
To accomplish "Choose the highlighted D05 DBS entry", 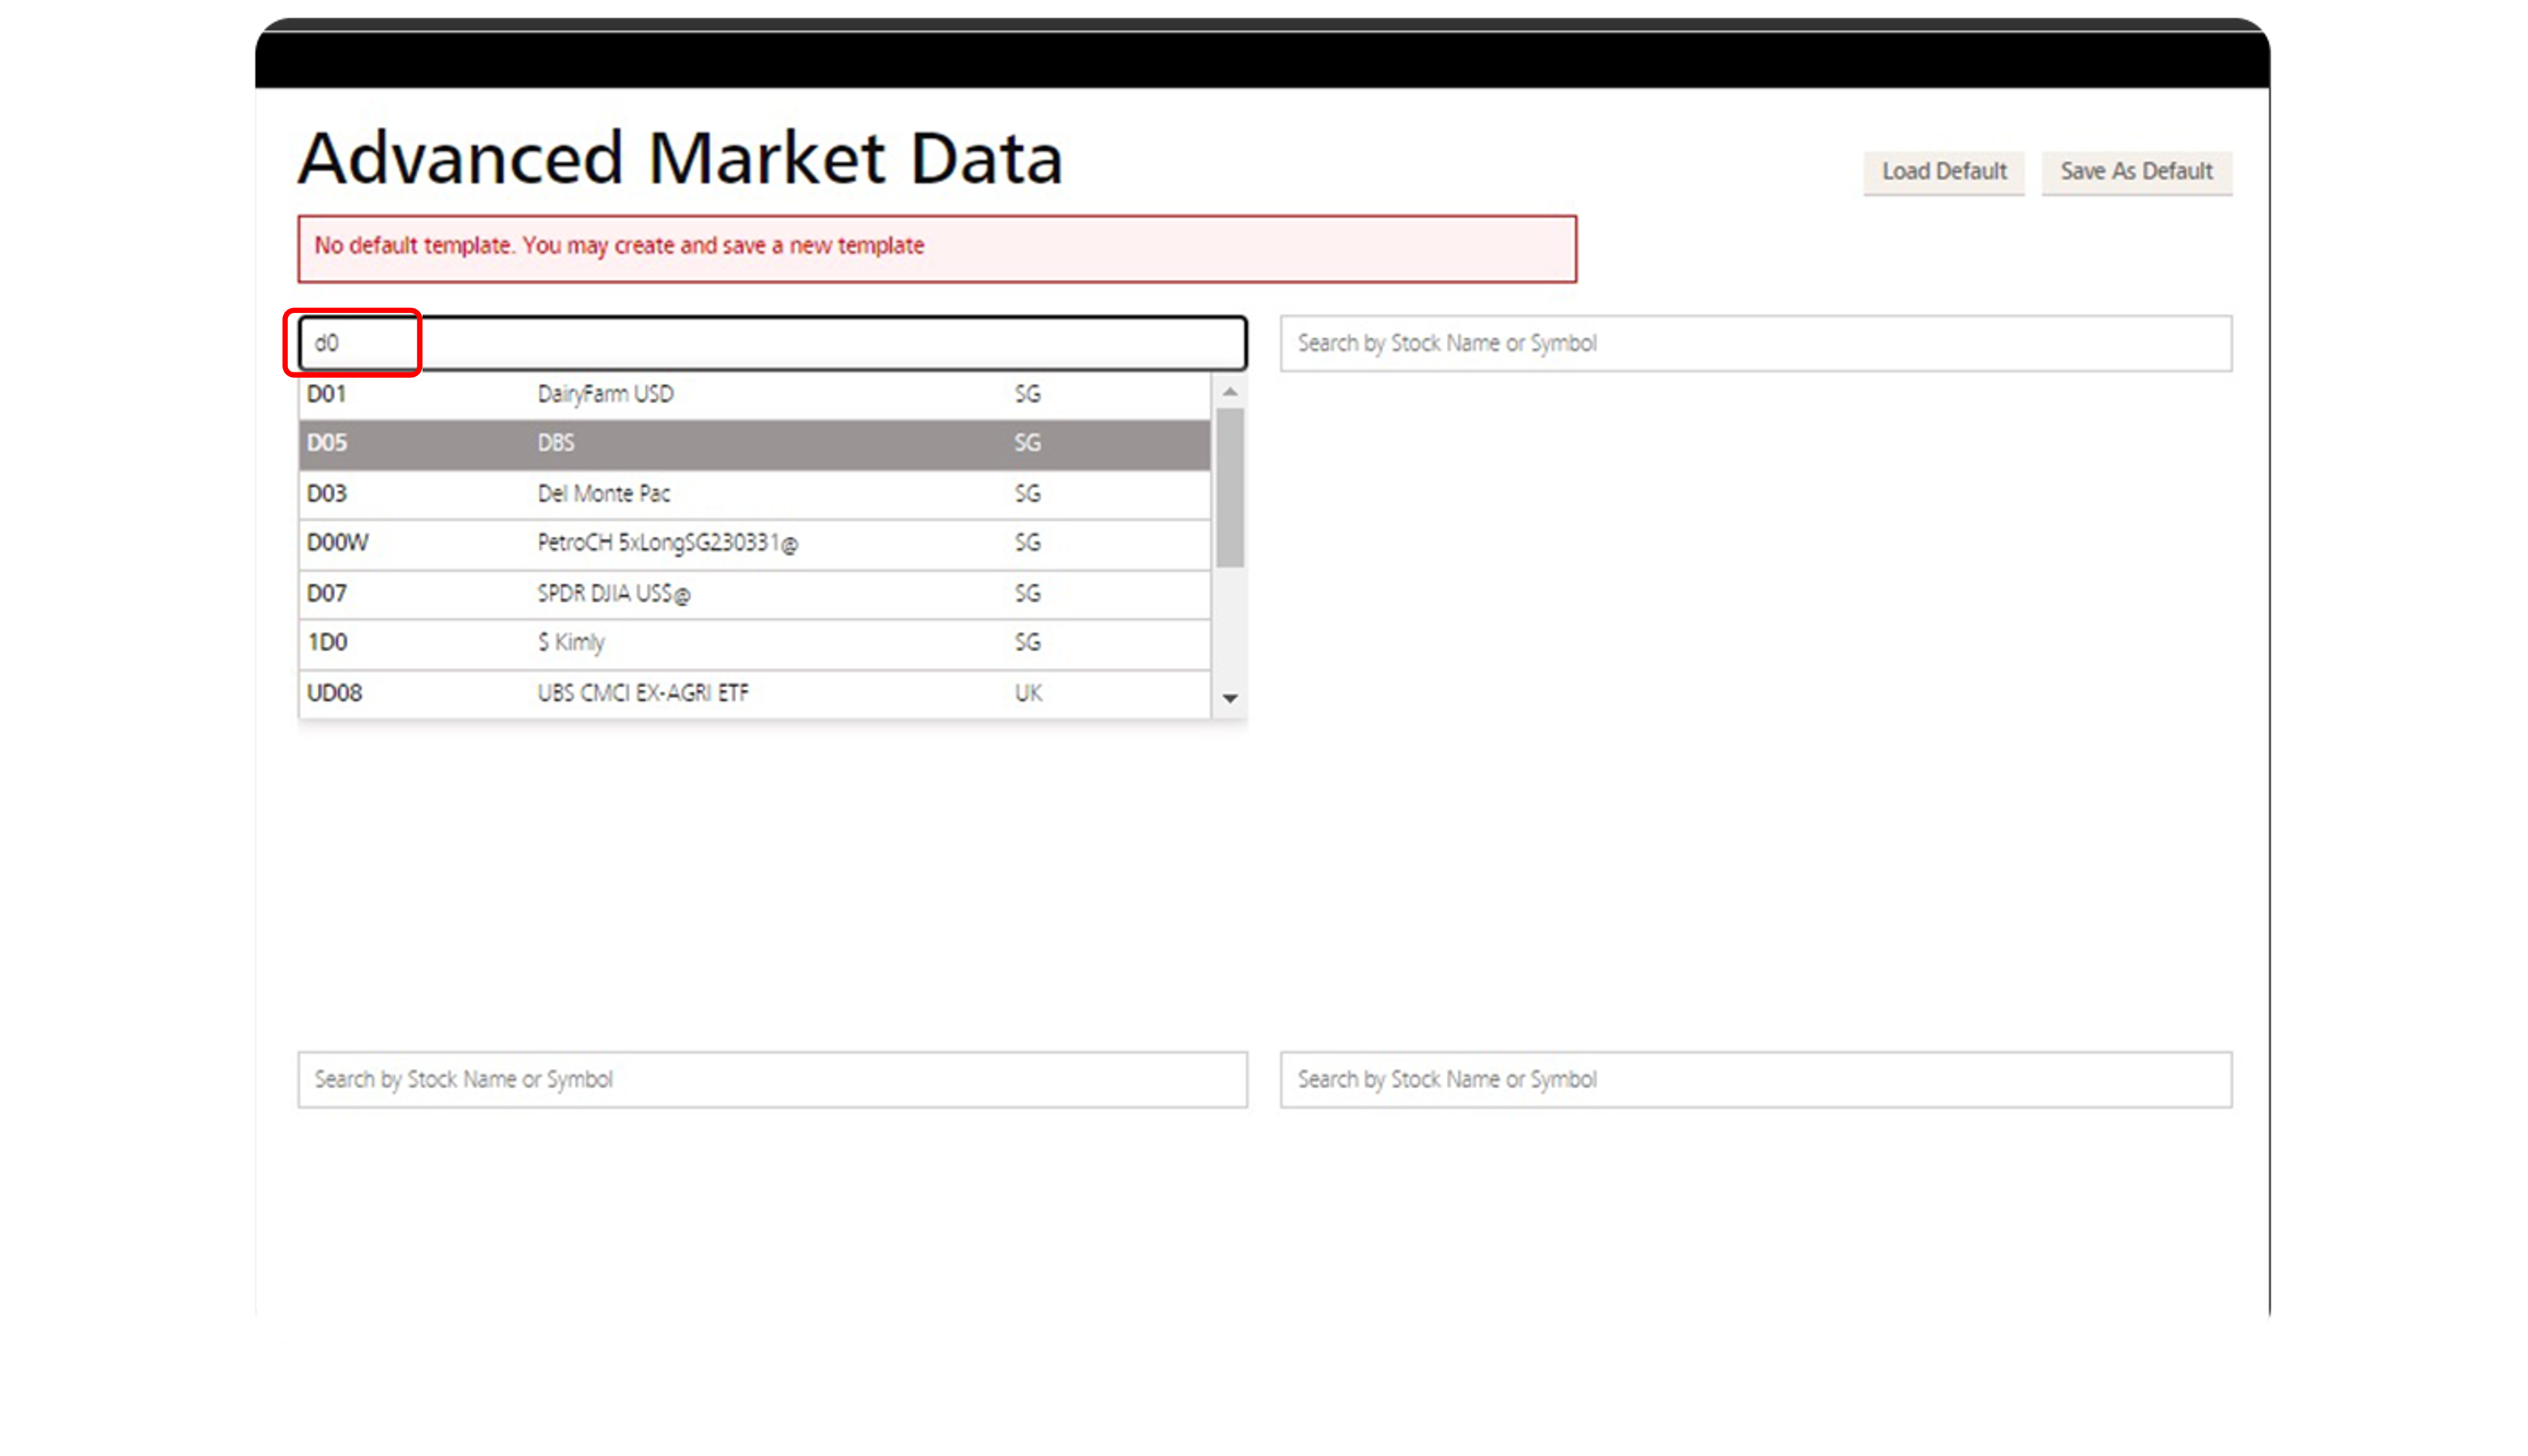I will click(x=754, y=443).
